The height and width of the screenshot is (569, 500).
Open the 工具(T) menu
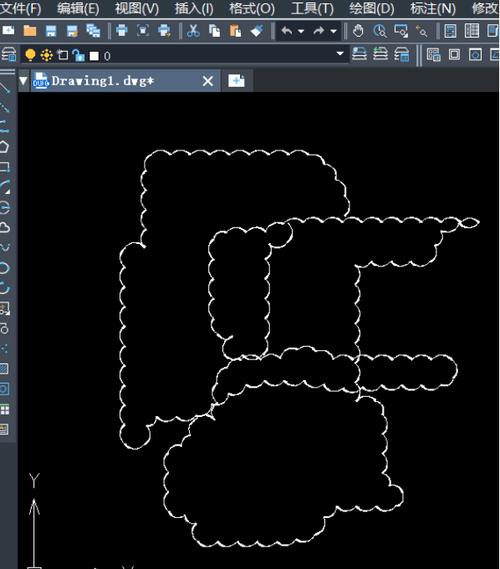tap(312, 8)
